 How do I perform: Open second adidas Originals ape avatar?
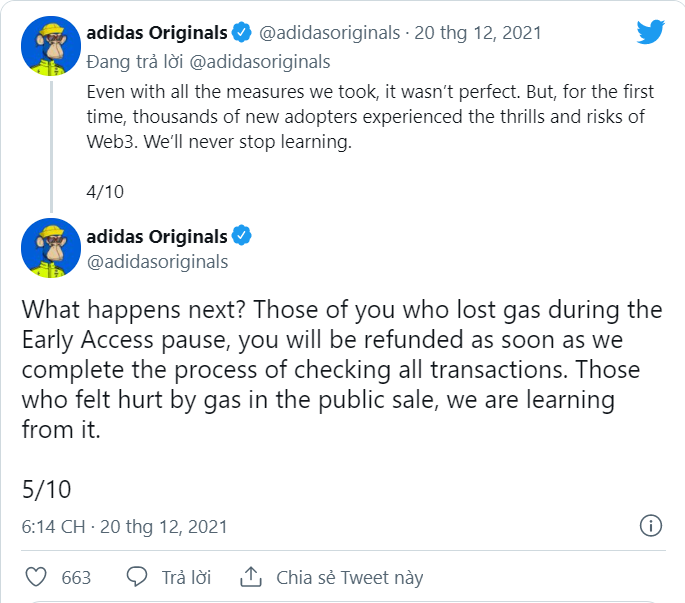point(50,248)
